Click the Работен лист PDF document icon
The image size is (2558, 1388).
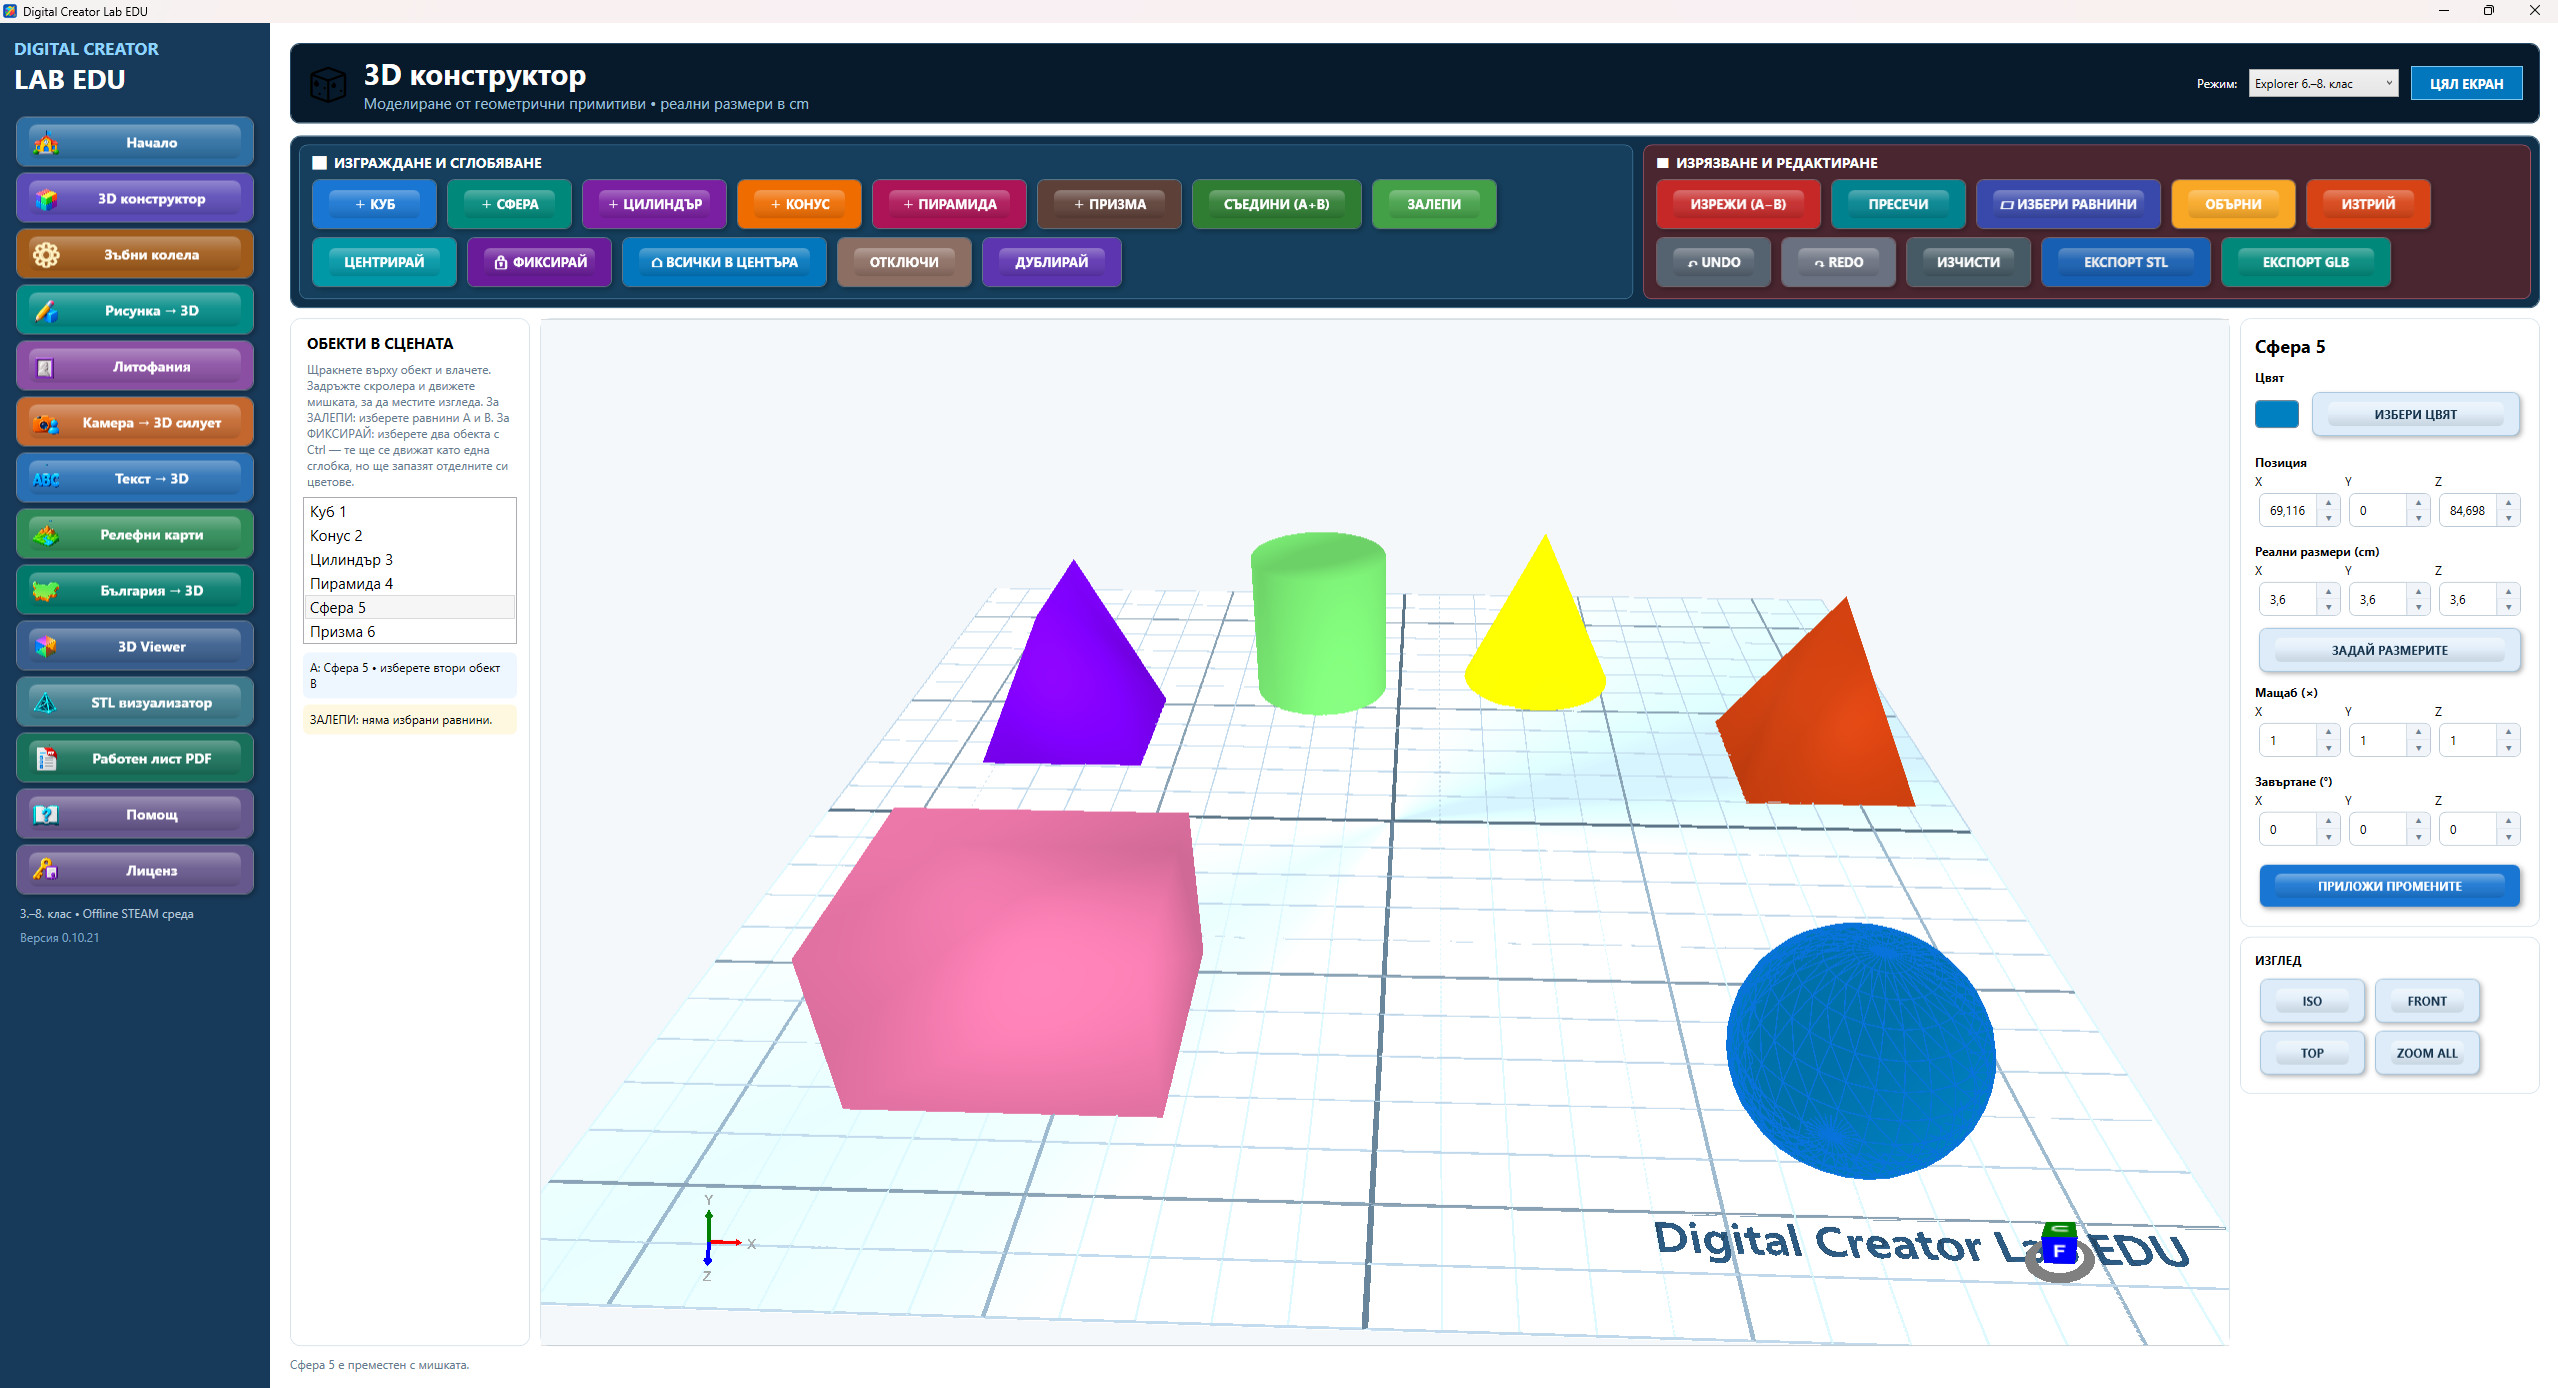(x=46, y=759)
